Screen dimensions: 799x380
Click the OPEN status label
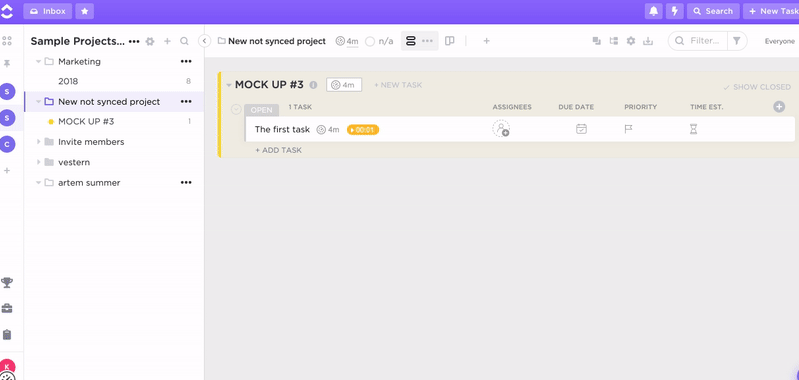tap(262, 110)
